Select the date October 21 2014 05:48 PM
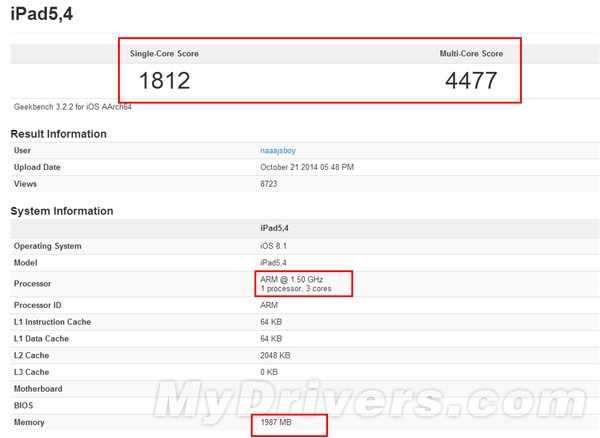 307,167
